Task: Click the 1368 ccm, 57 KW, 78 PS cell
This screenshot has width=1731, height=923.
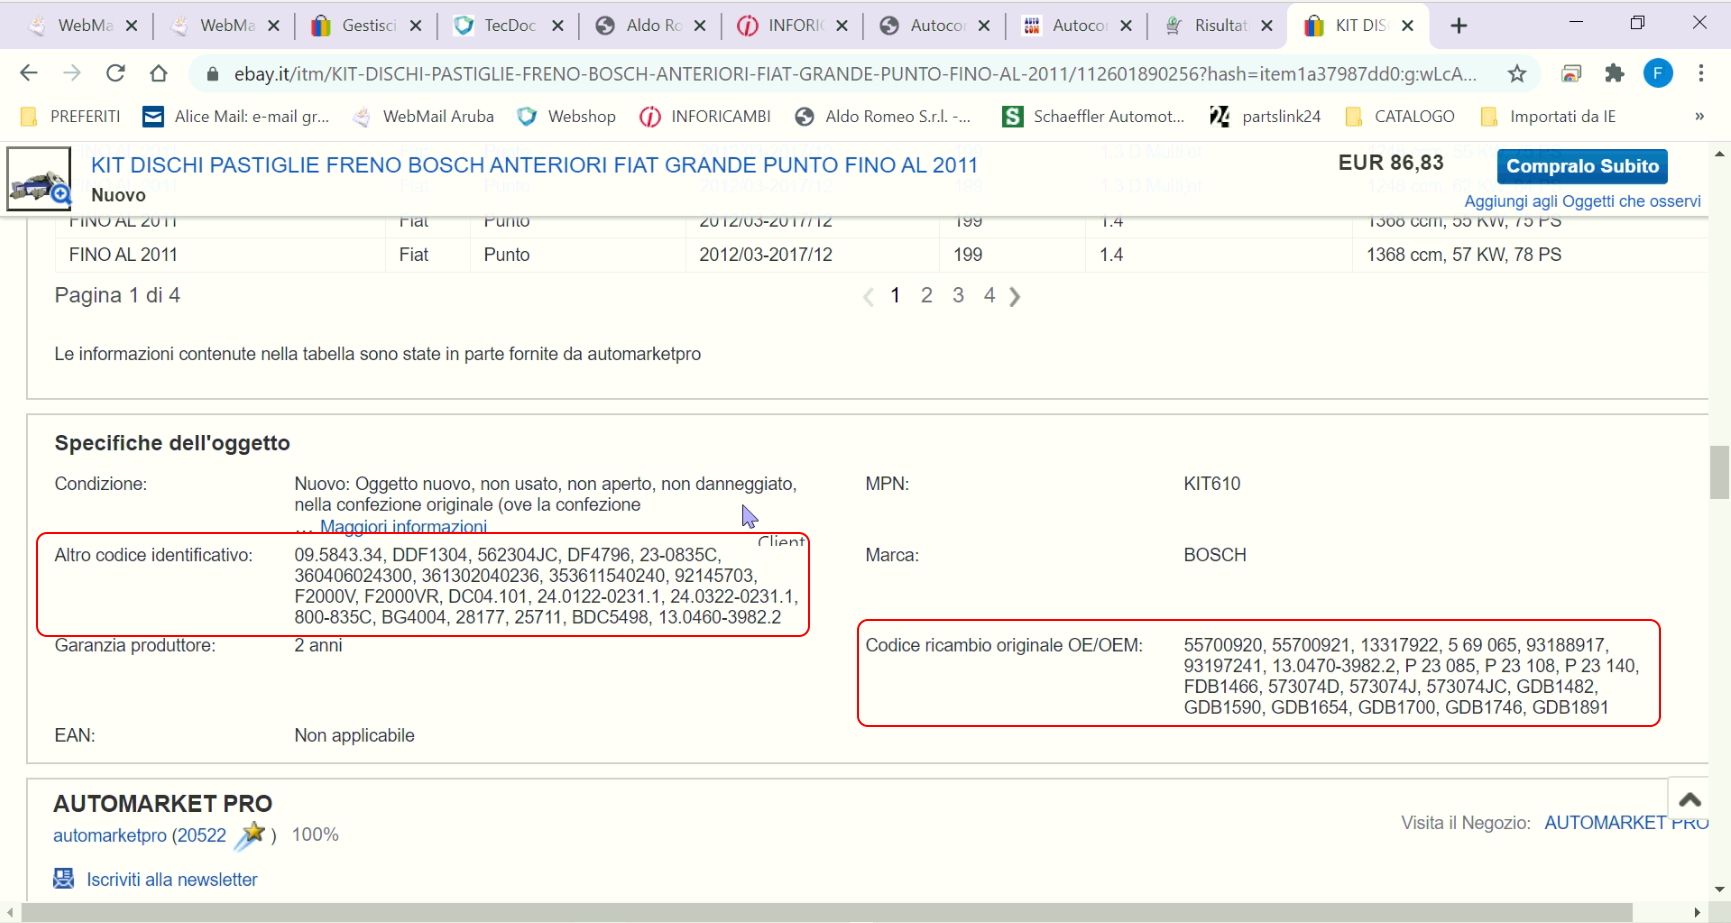Action: tap(1464, 255)
